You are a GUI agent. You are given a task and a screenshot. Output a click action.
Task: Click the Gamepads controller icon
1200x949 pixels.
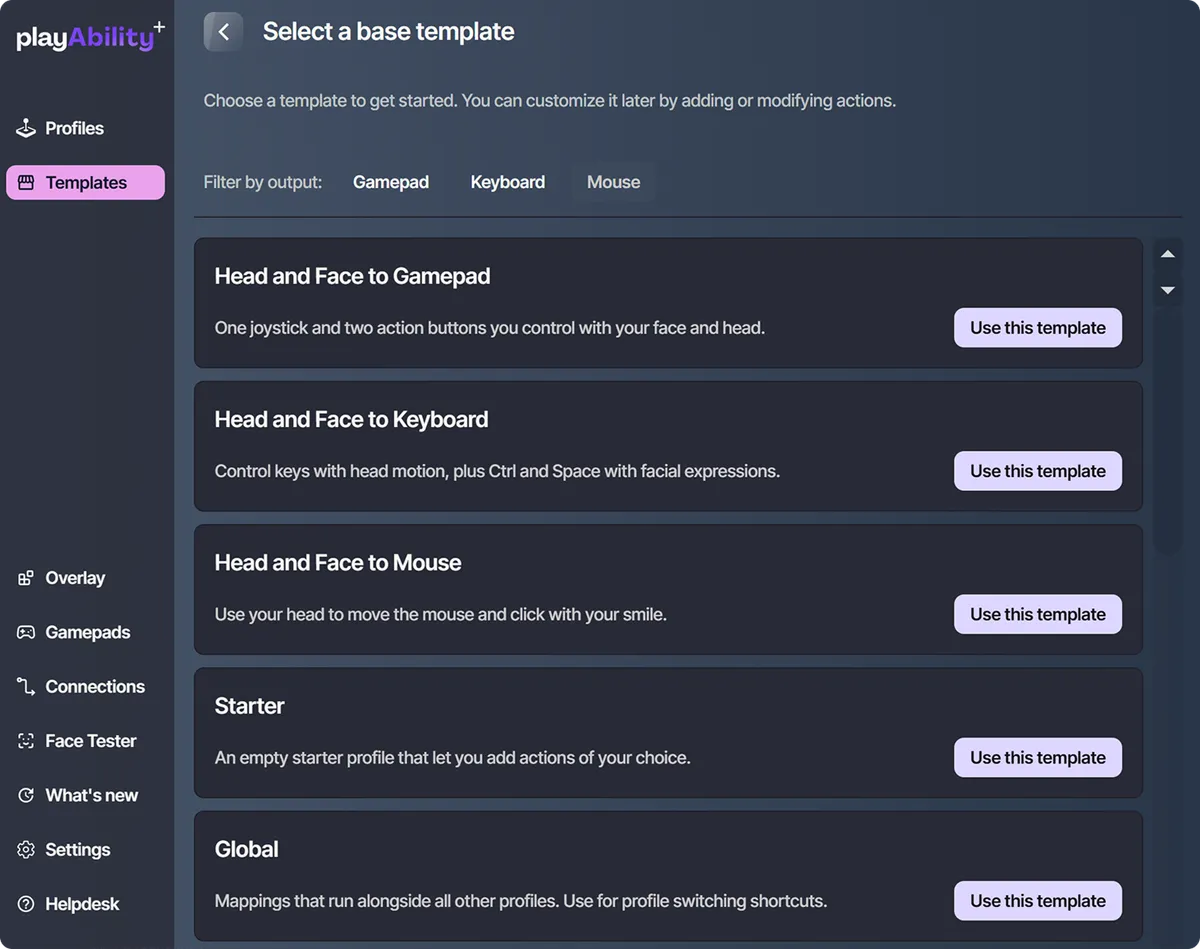pos(24,632)
